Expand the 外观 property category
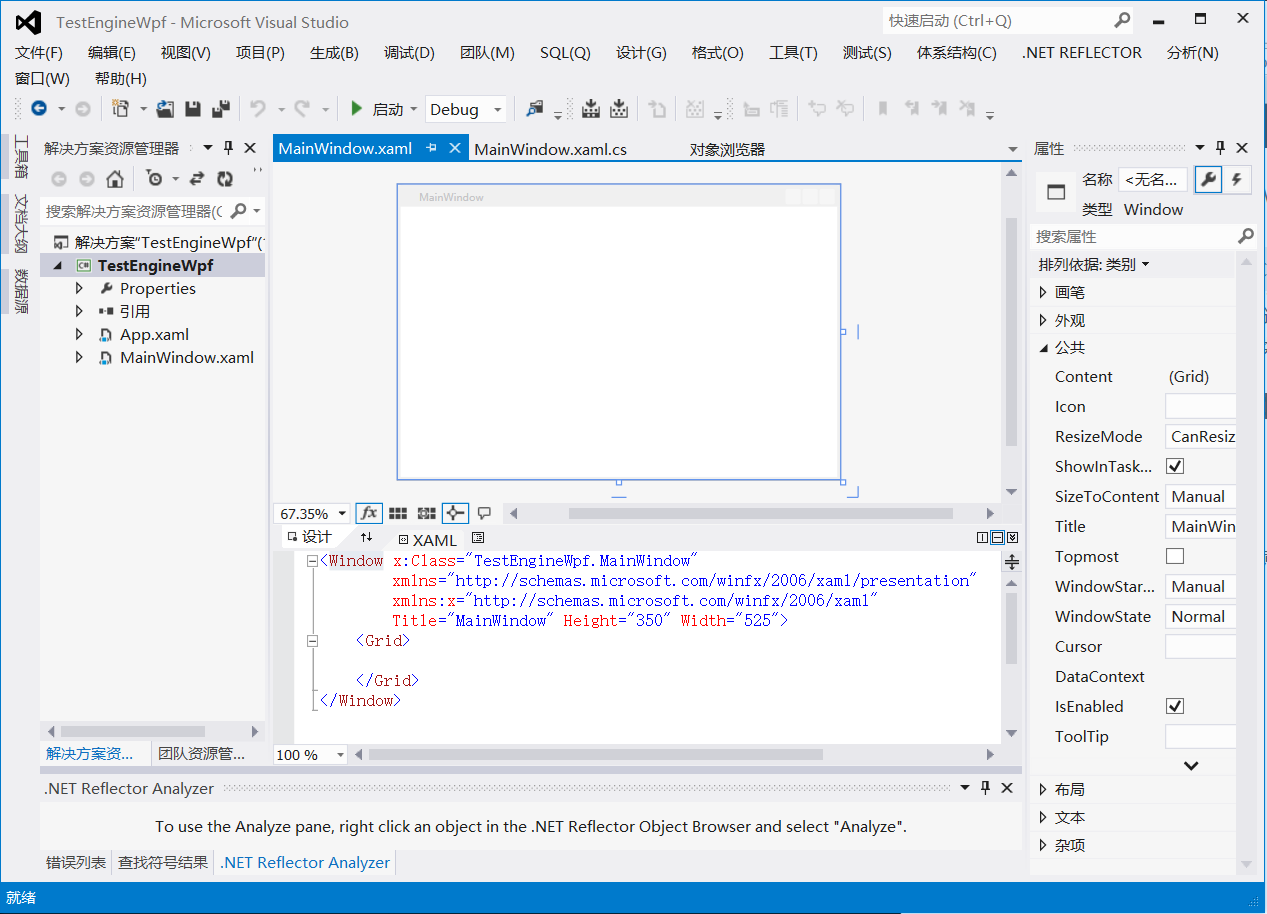The width and height of the screenshot is (1267, 914). [1044, 320]
